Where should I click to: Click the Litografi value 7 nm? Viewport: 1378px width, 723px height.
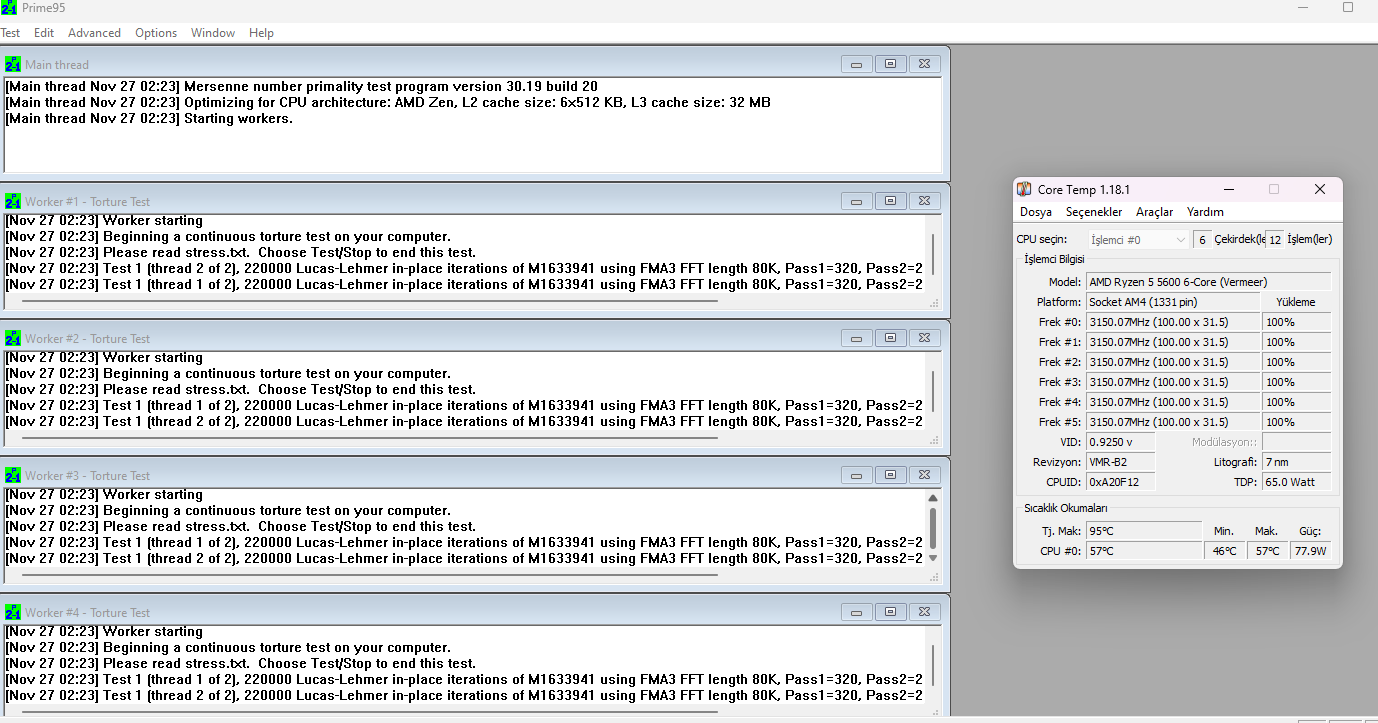[x=1296, y=462]
